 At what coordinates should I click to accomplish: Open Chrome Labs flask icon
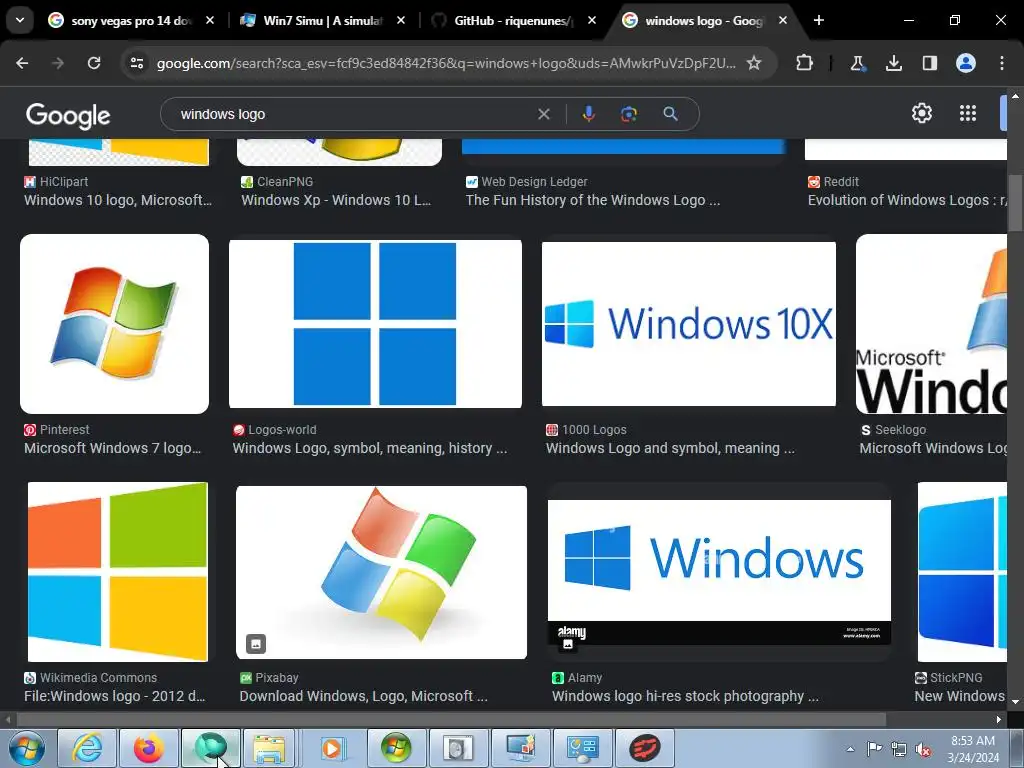pyautogui.click(x=857, y=63)
